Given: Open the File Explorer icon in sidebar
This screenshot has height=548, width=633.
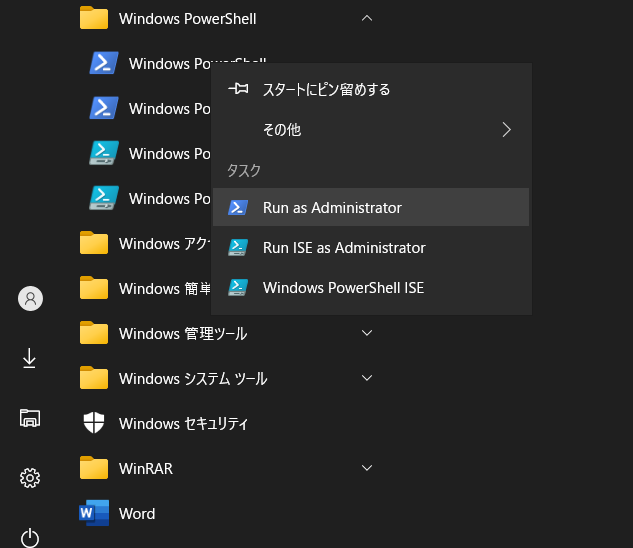Looking at the screenshot, I should 30,418.
